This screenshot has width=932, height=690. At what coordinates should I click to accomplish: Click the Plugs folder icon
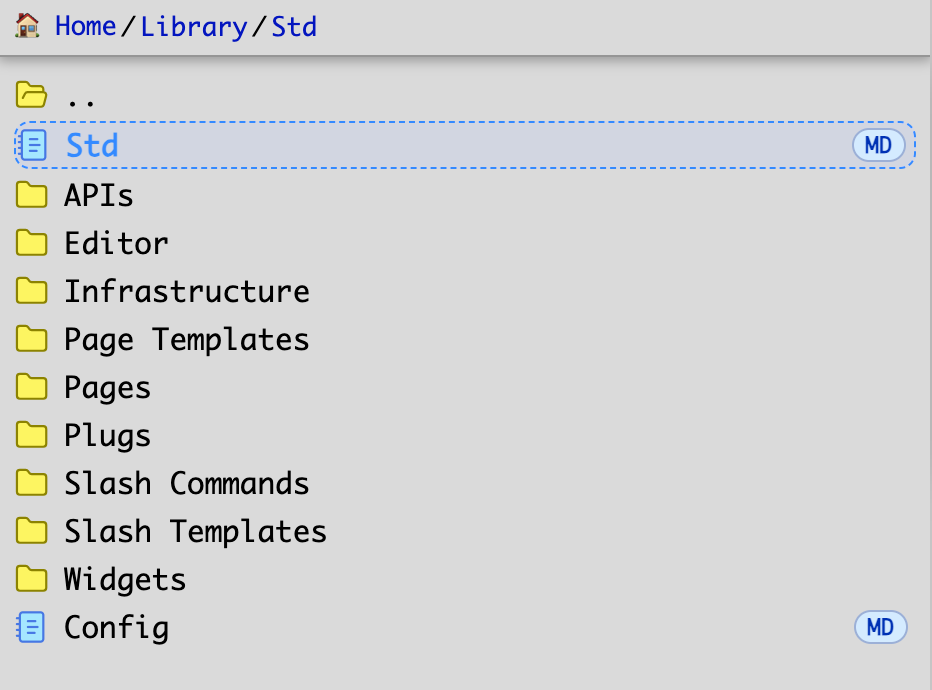pyautogui.click(x=32, y=436)
